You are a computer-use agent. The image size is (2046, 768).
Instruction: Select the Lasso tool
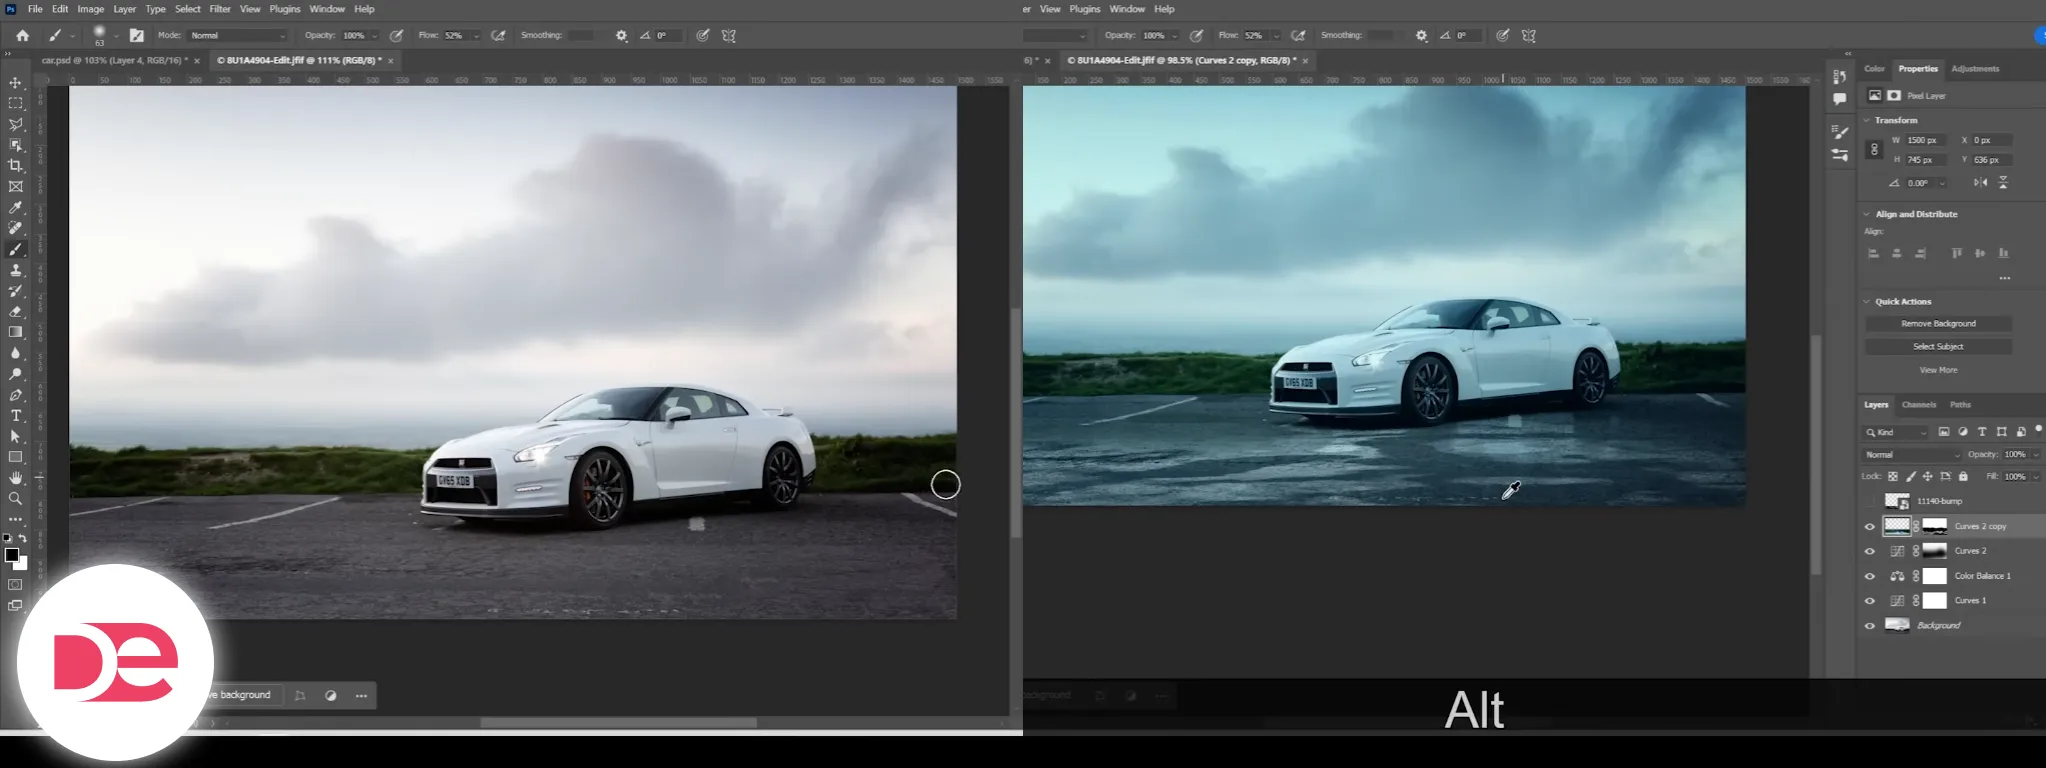pos(15,124)
